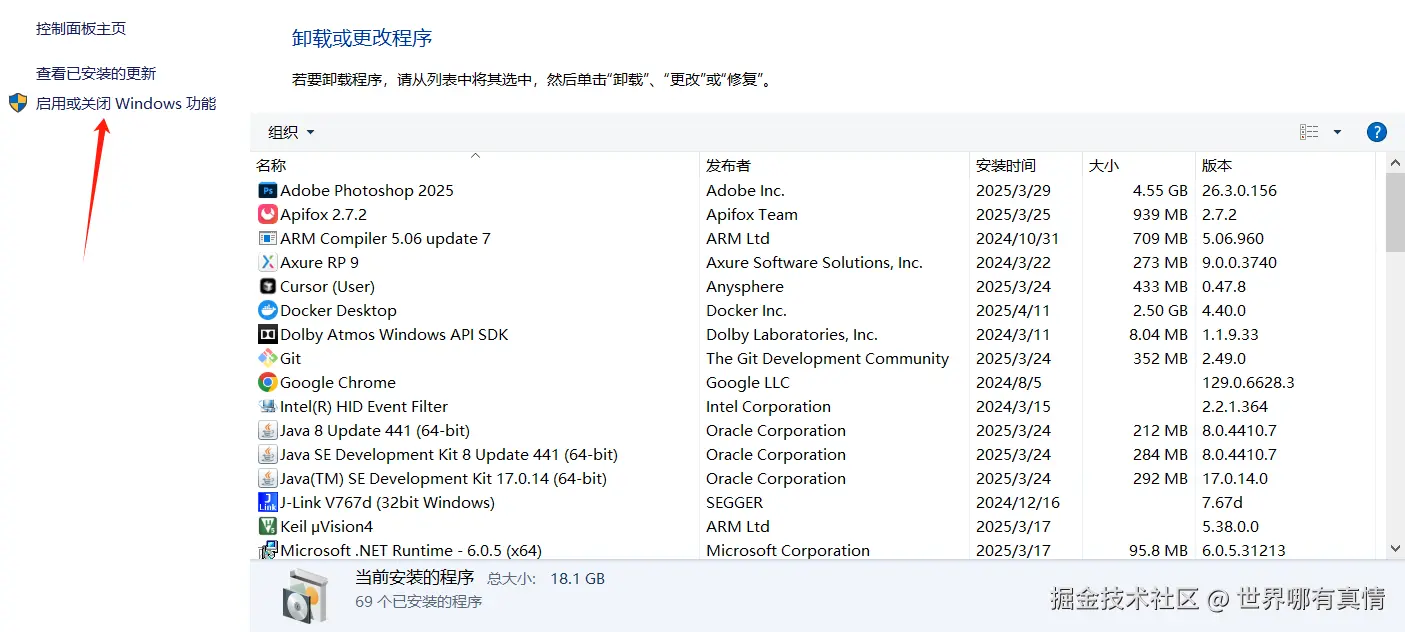Click the Docker Desktop whale icon
The height and width of the screenshot is (632, 1405).
tap(267, 310)
